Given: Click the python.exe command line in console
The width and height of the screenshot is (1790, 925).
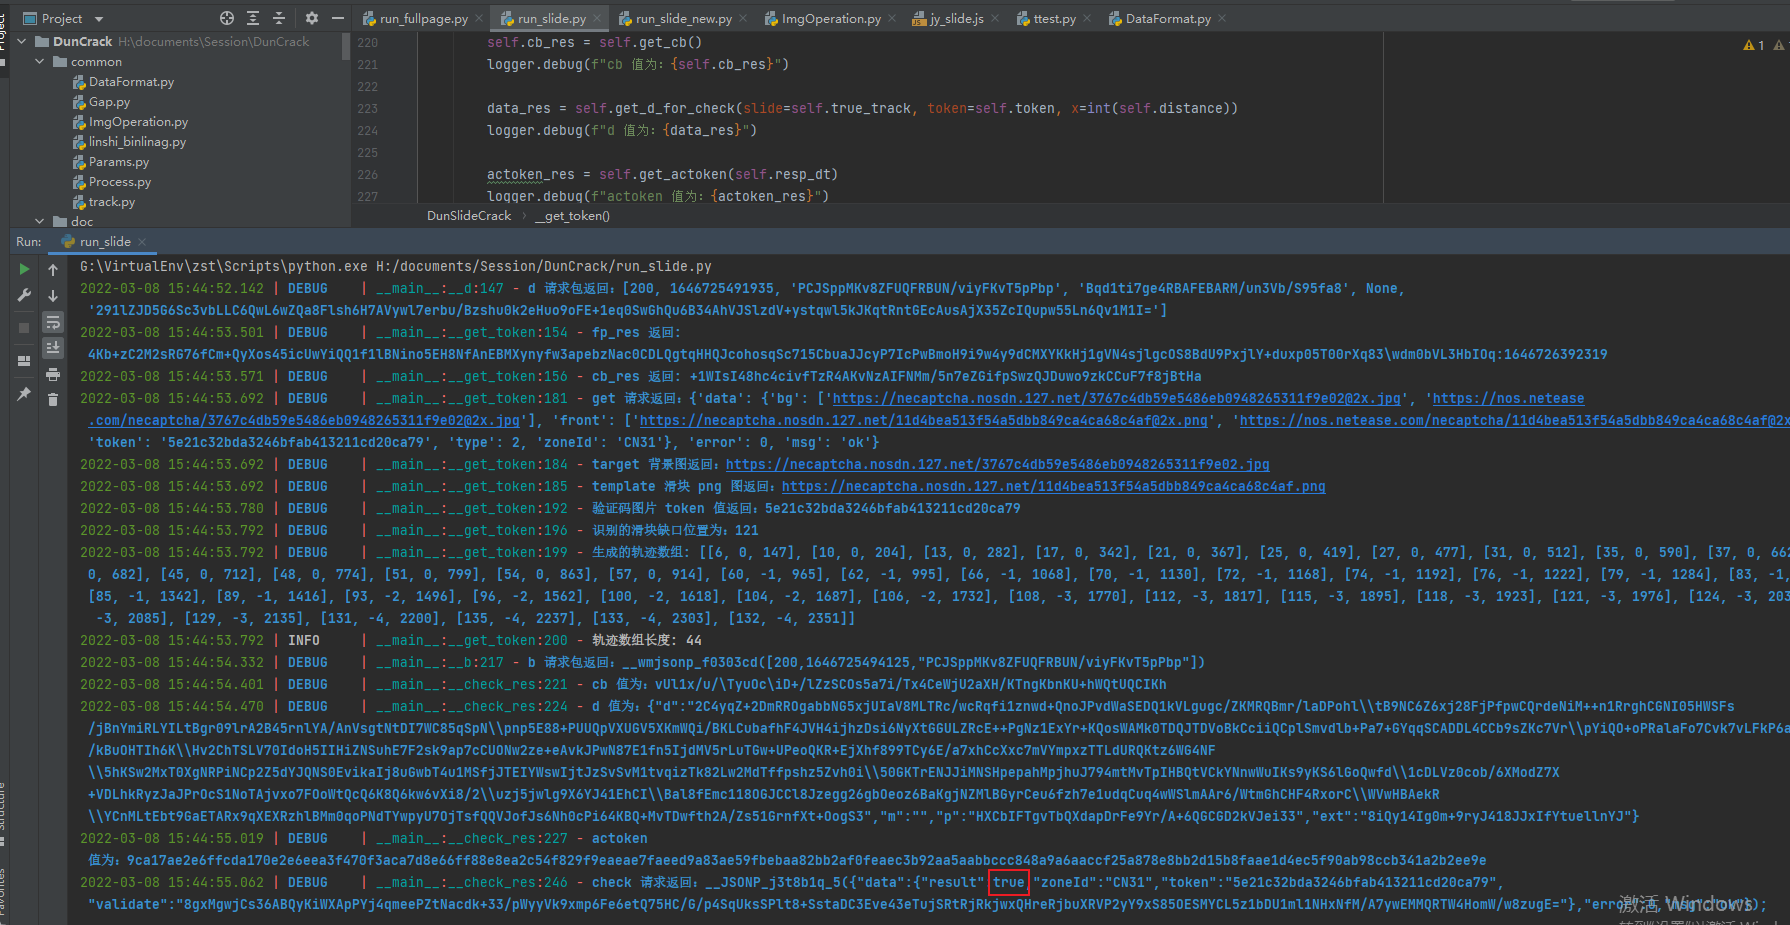Looking at the screenshot, I should click(x=396, y=266).
